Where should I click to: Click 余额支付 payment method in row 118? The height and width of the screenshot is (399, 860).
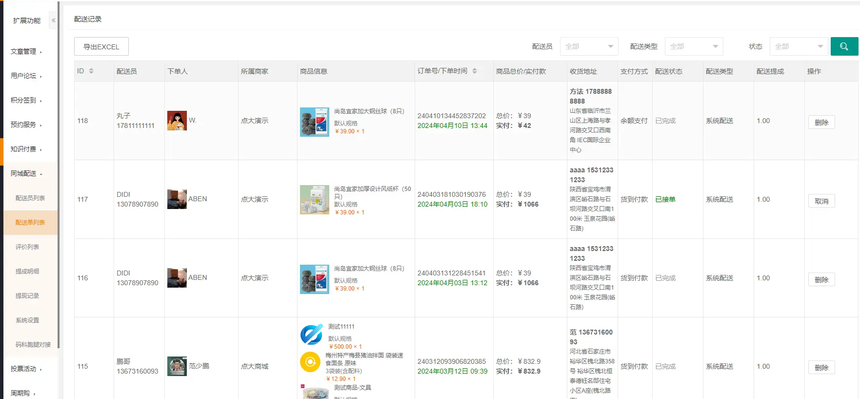634,121
